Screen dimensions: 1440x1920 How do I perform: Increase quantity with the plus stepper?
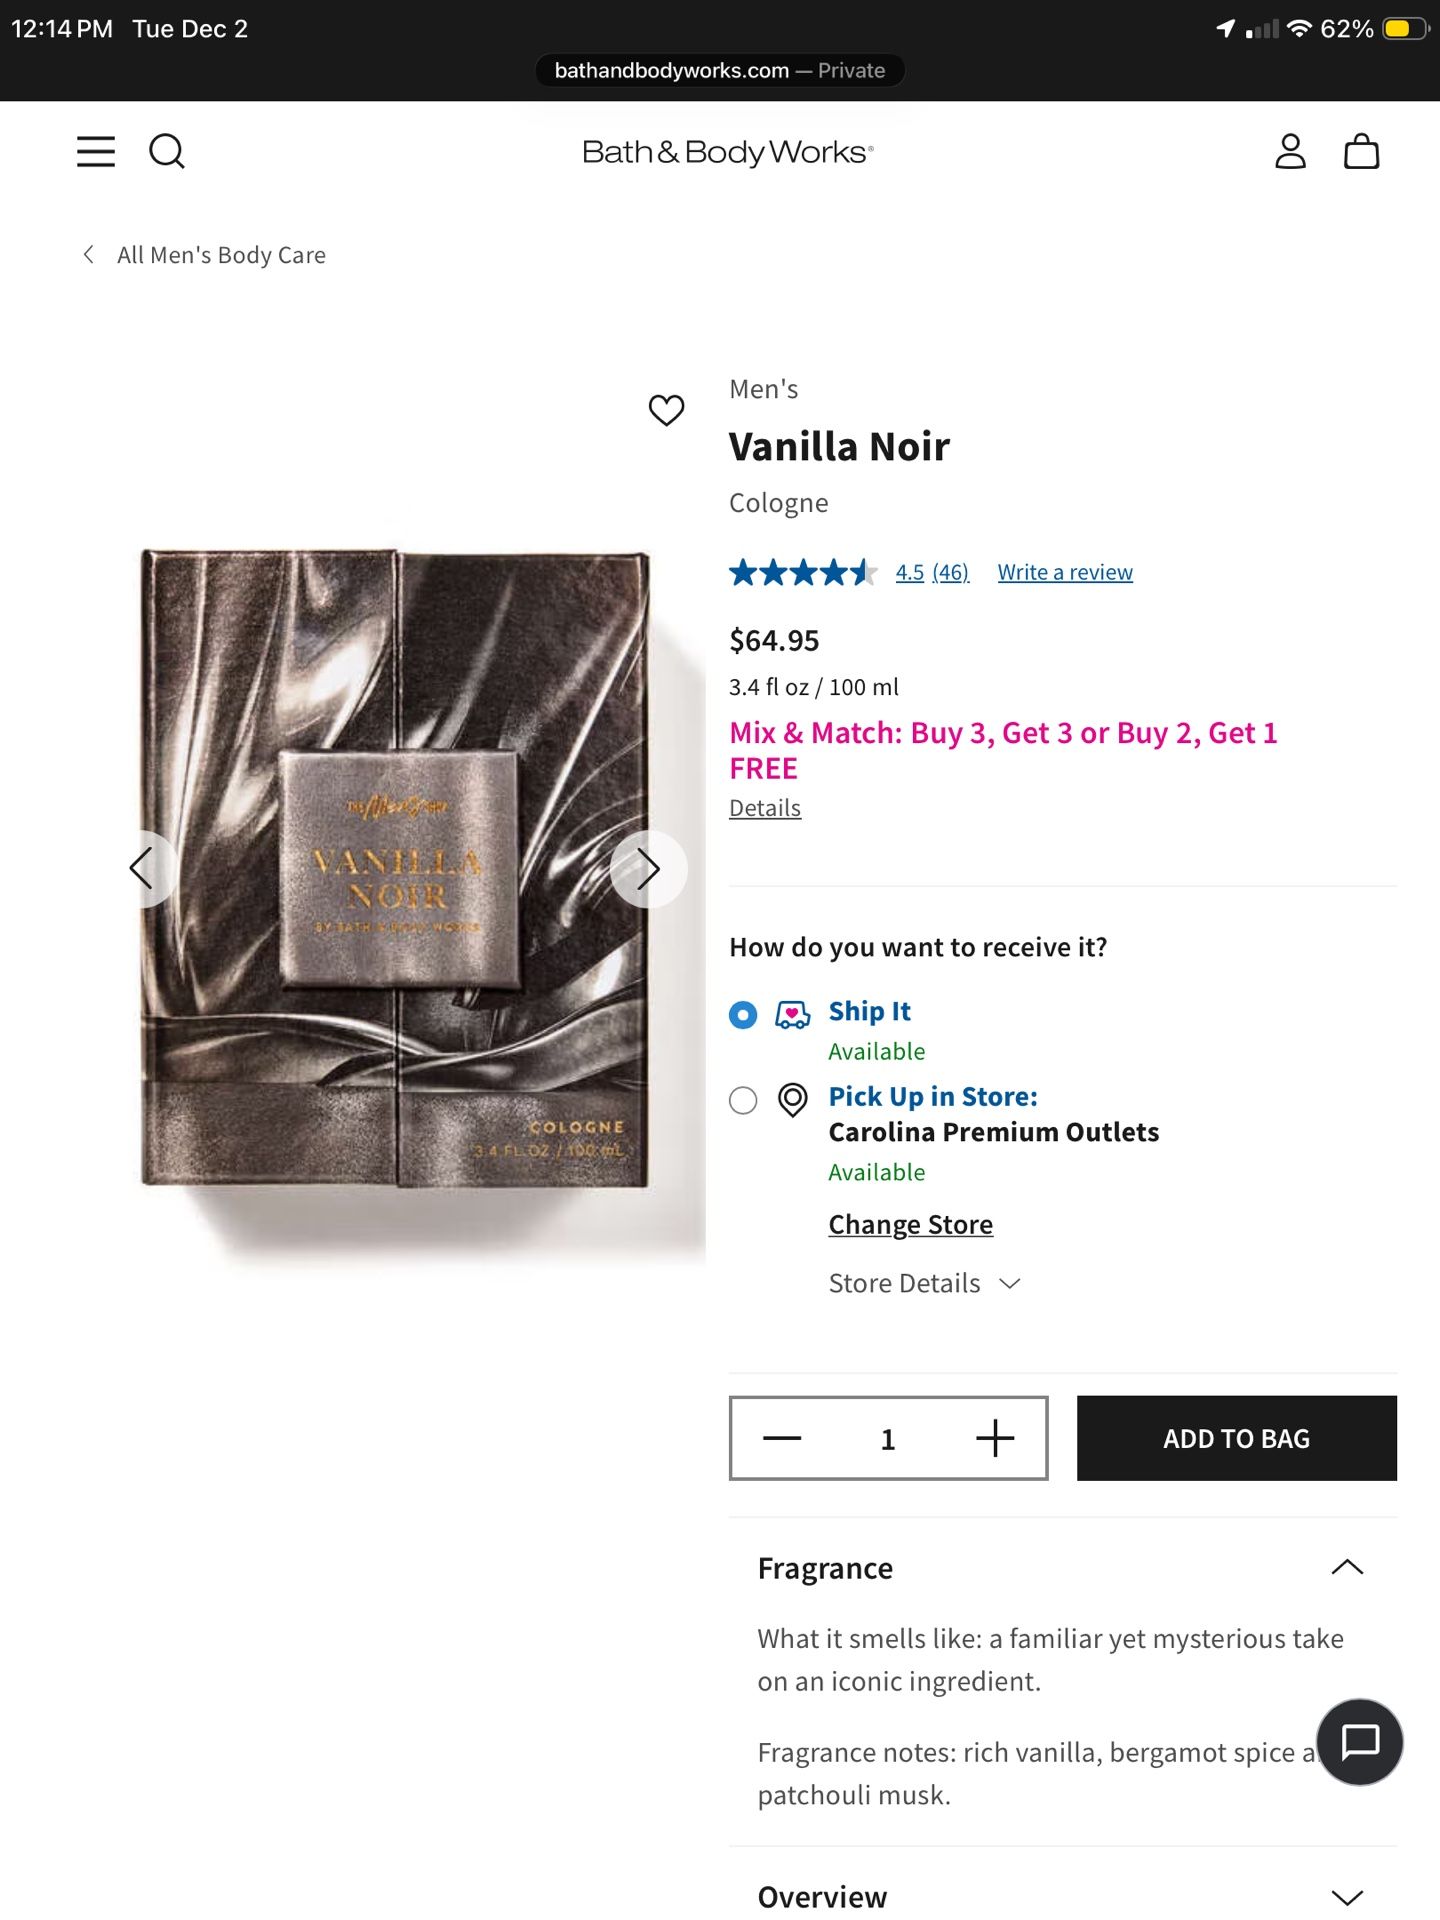[995, 1438]
